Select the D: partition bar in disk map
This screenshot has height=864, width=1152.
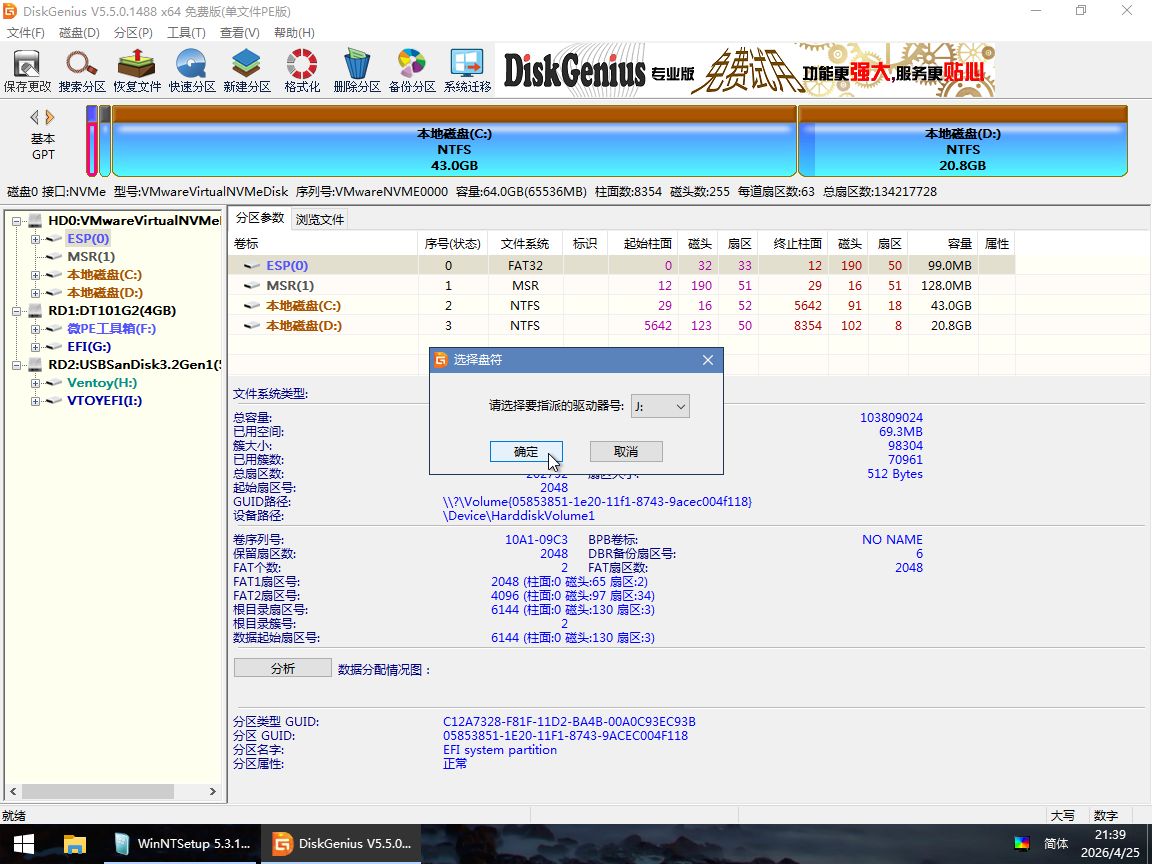[962, 142]
